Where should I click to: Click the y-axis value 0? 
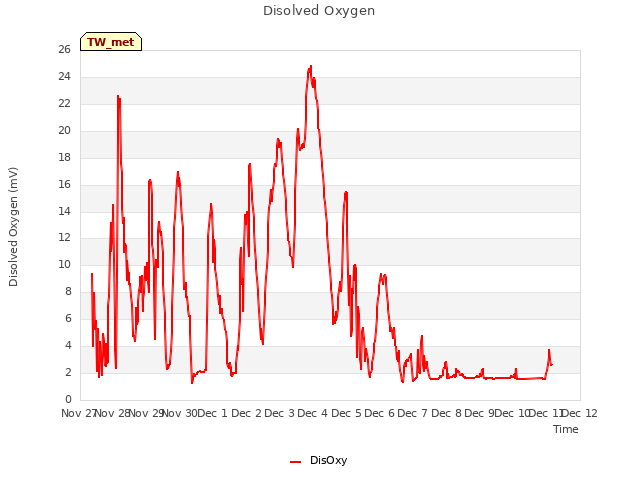tap(68, 399)
